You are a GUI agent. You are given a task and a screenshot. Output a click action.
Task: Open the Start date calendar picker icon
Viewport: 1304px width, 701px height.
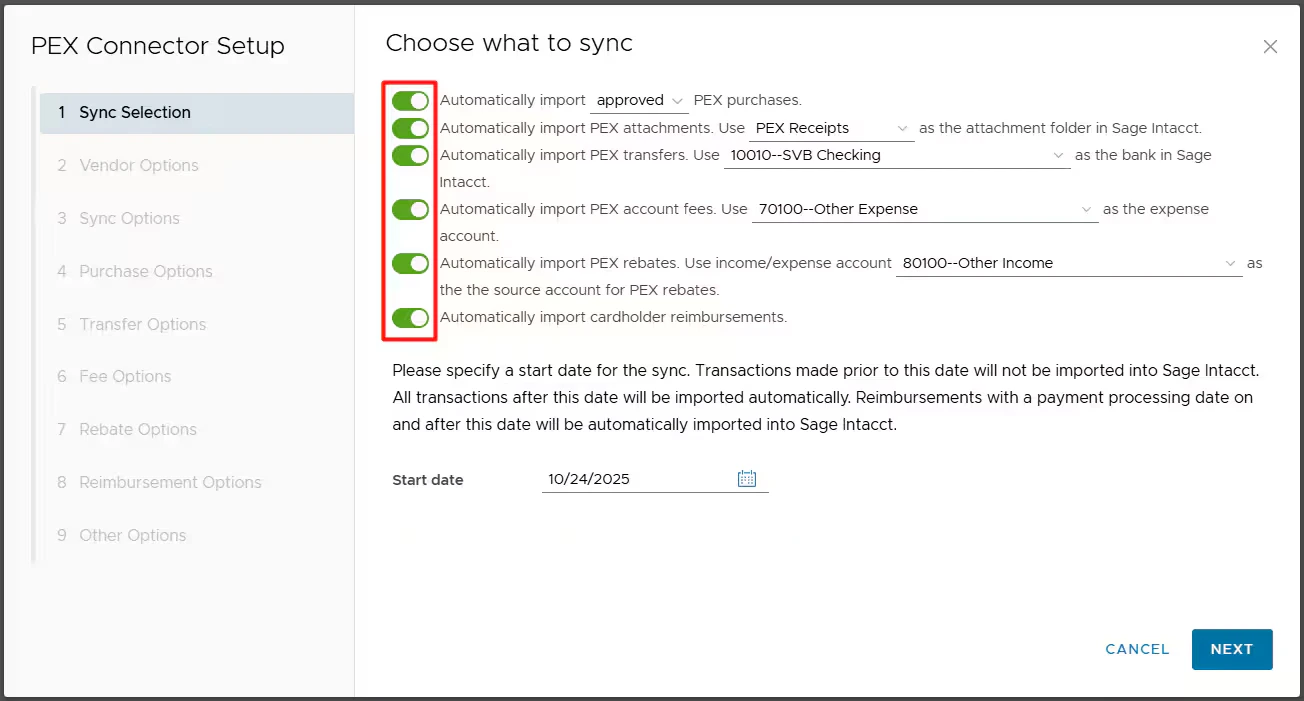coord(747,479)
